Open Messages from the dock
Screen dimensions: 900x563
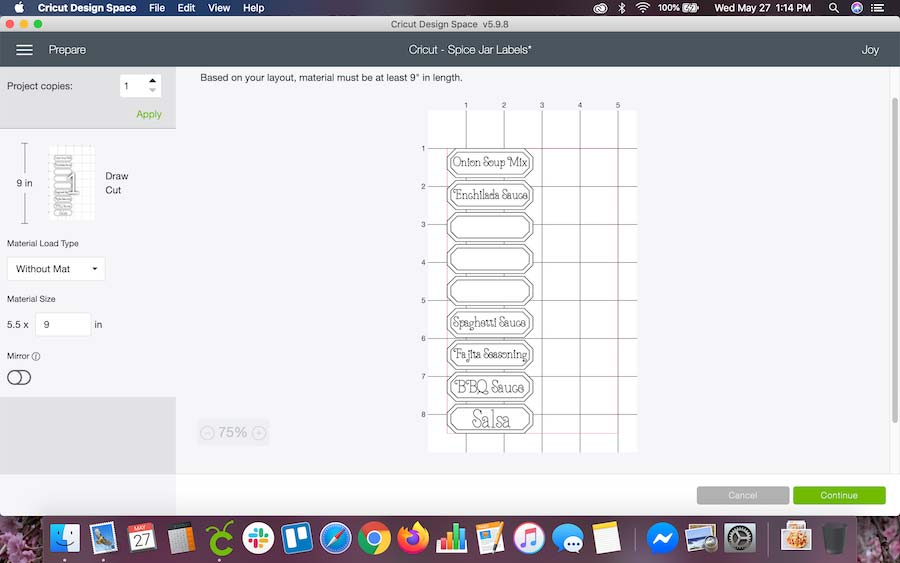(568, 538)
